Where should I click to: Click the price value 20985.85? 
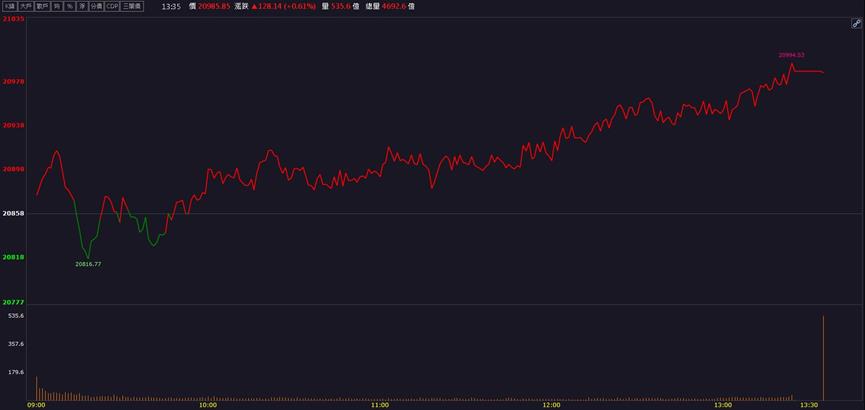pos(213,6)
